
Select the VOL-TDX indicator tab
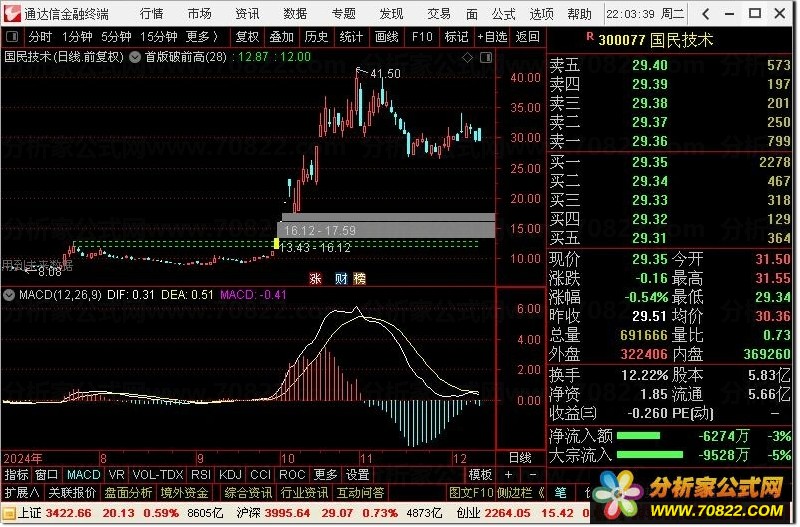click(x=158, y=475)
